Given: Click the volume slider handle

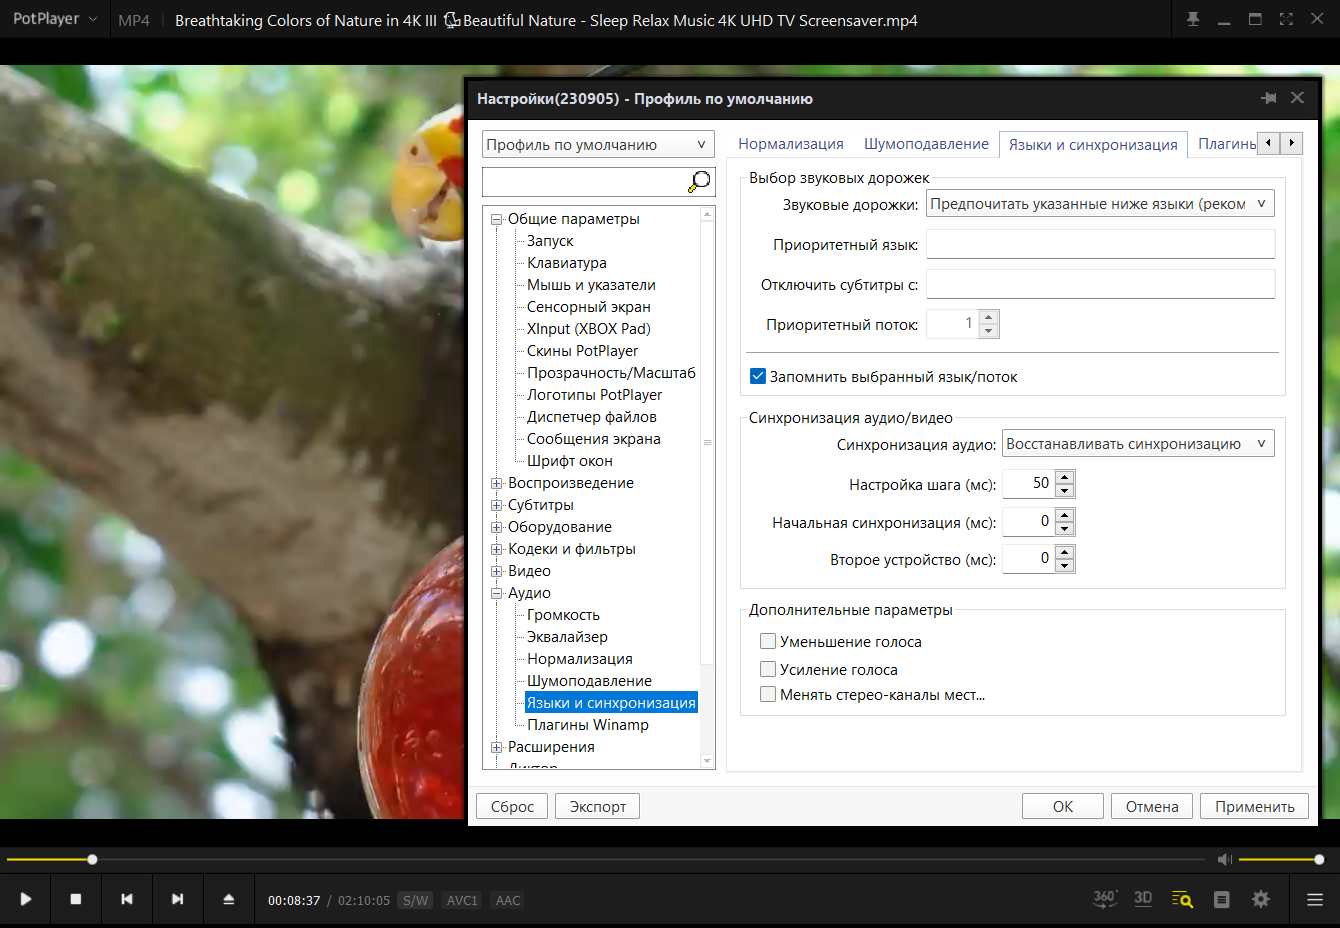Looking at the screenshot, I should pyautogui.click(x=1319, y=859).
